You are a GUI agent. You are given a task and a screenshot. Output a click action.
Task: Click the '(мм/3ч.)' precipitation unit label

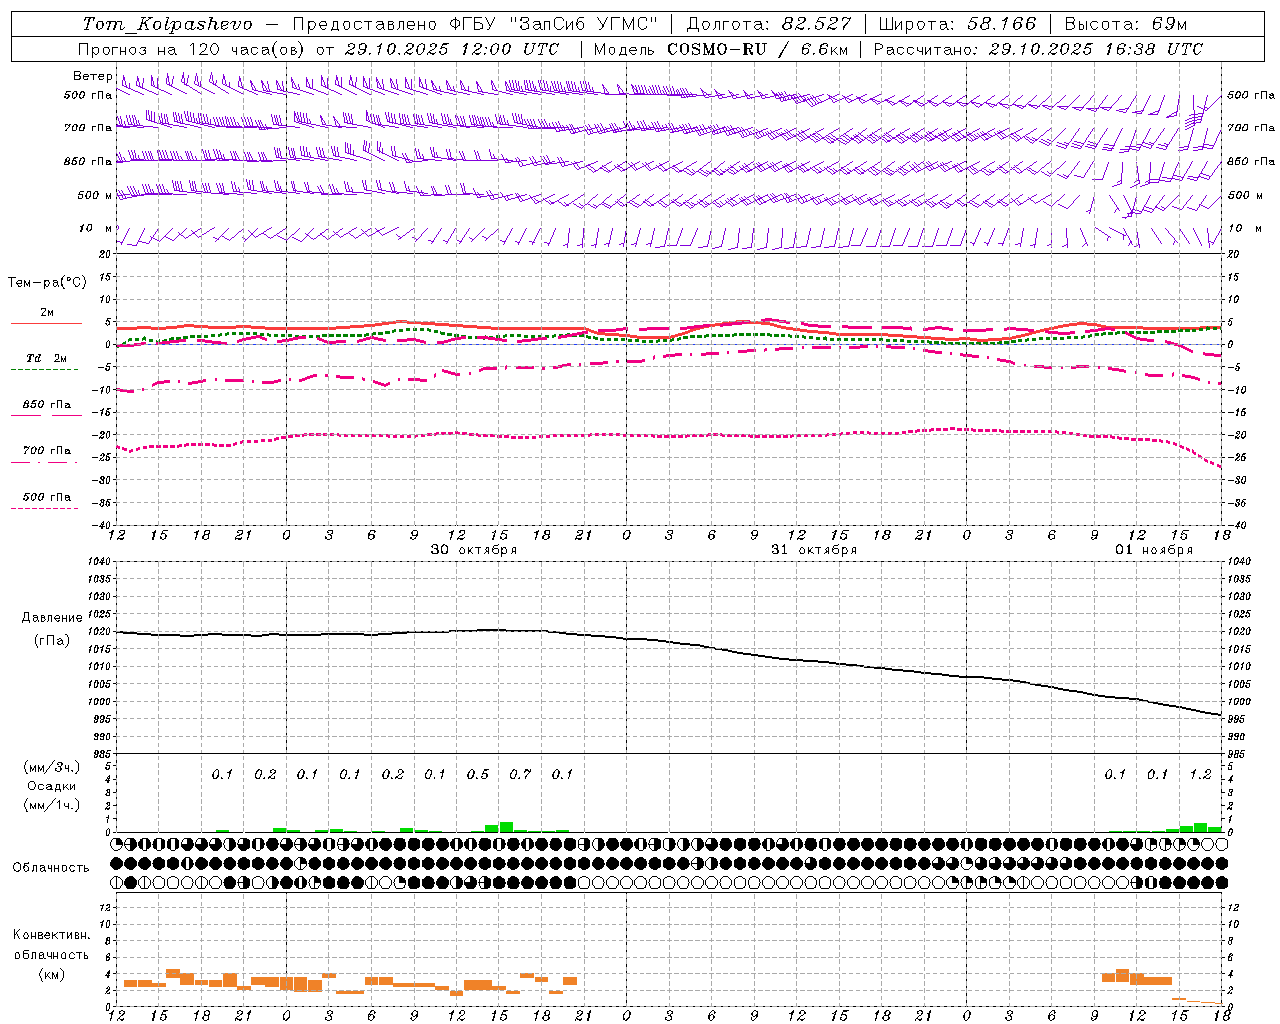click(52, 767)
